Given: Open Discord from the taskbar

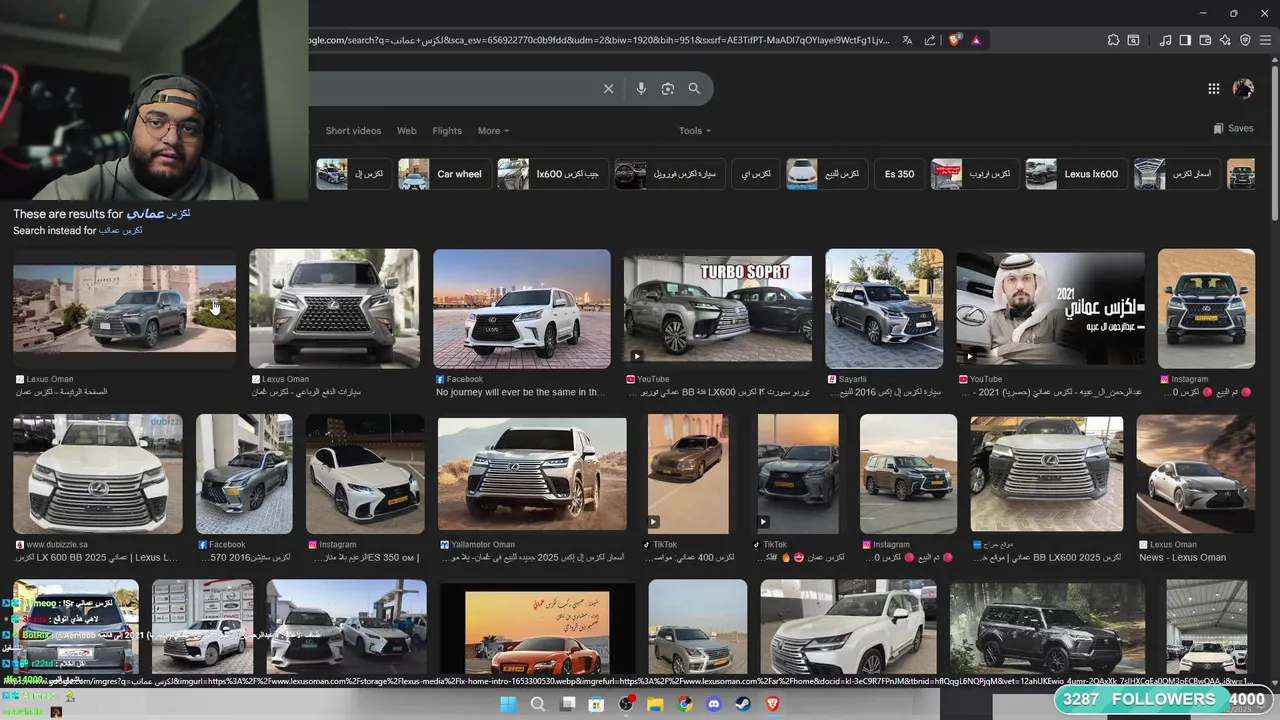Looking at the screenshot, I should (x=714, y=704).
